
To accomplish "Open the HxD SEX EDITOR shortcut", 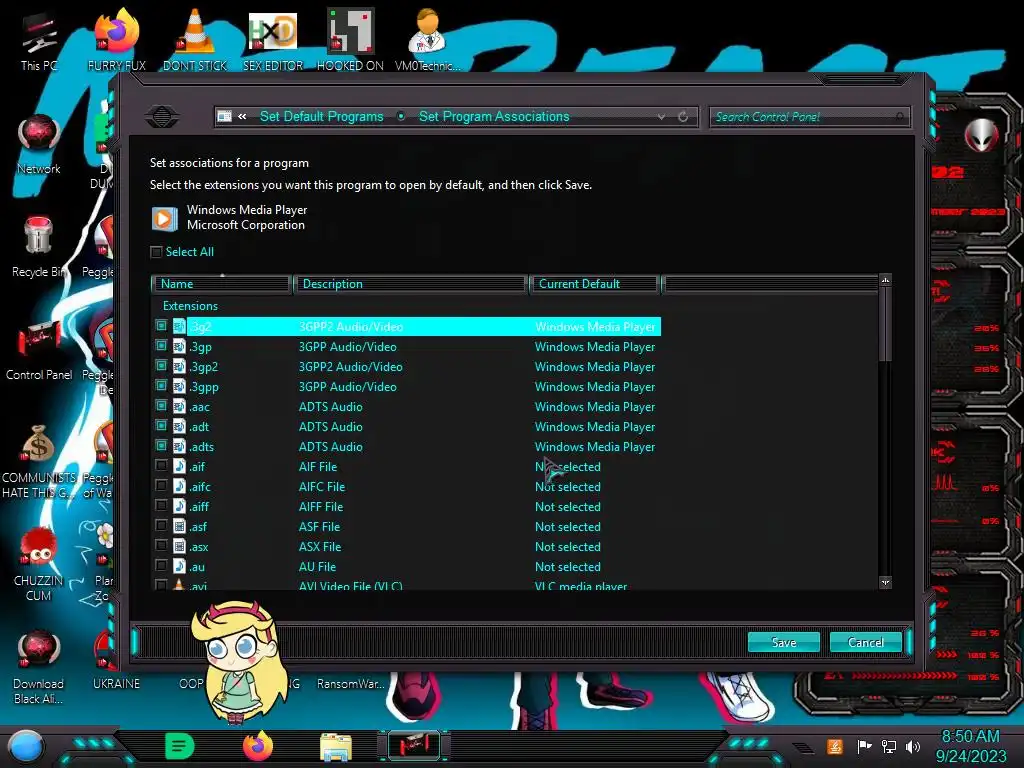I will (x=273, y=41).
